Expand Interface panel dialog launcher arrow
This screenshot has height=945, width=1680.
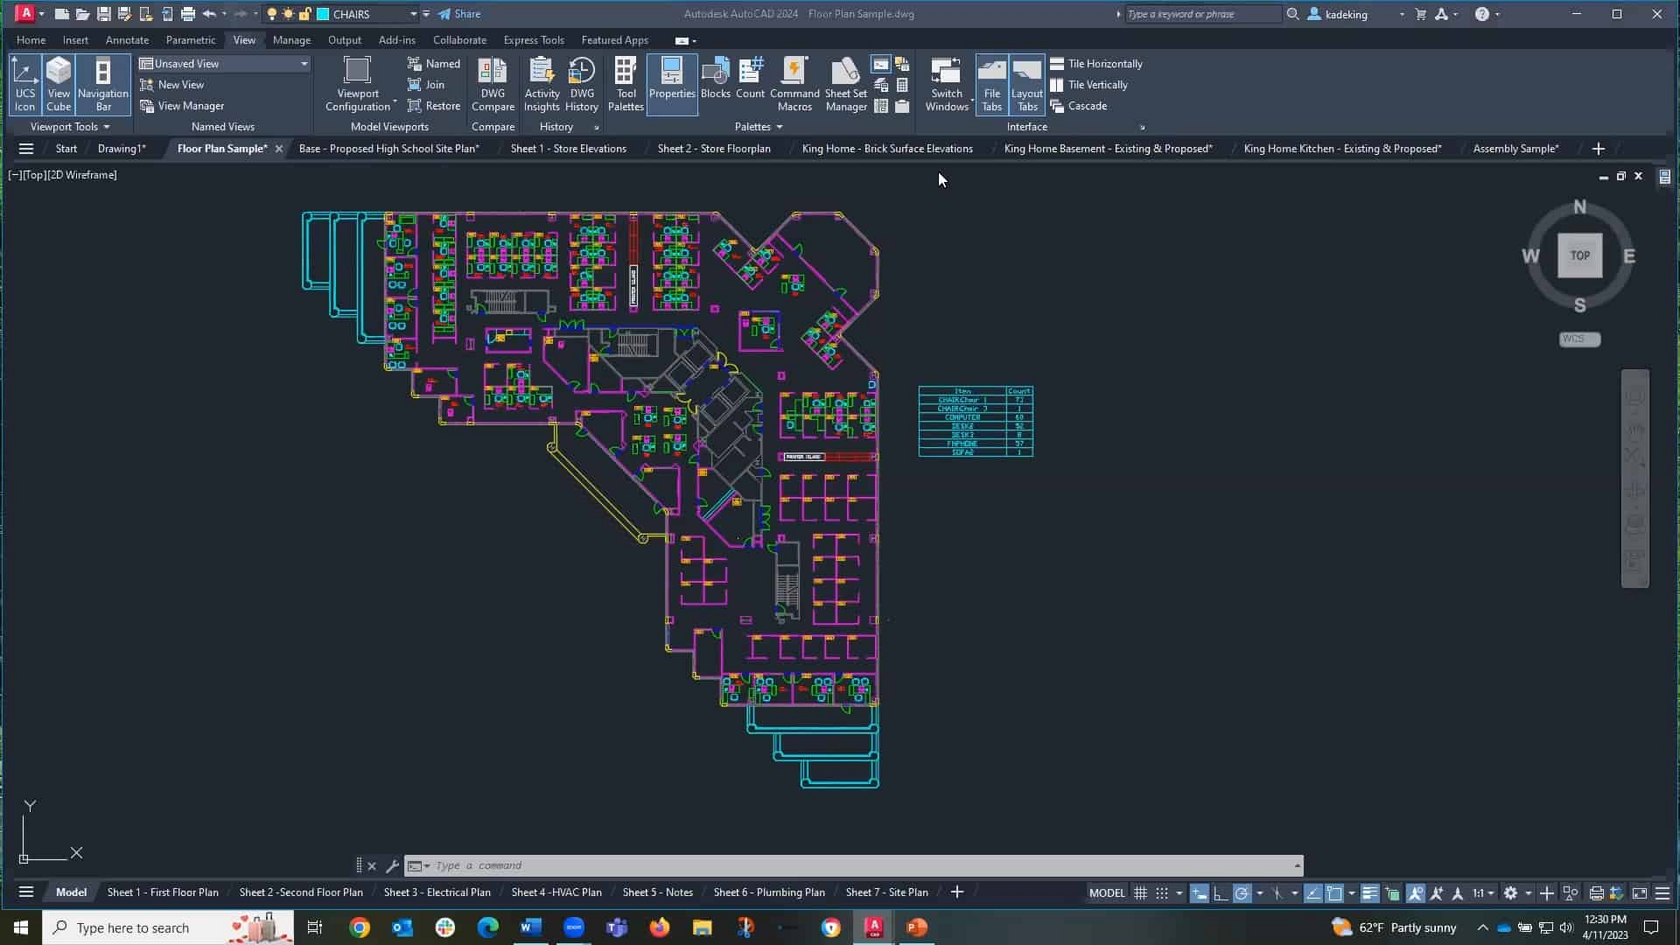coord(1142,128)
